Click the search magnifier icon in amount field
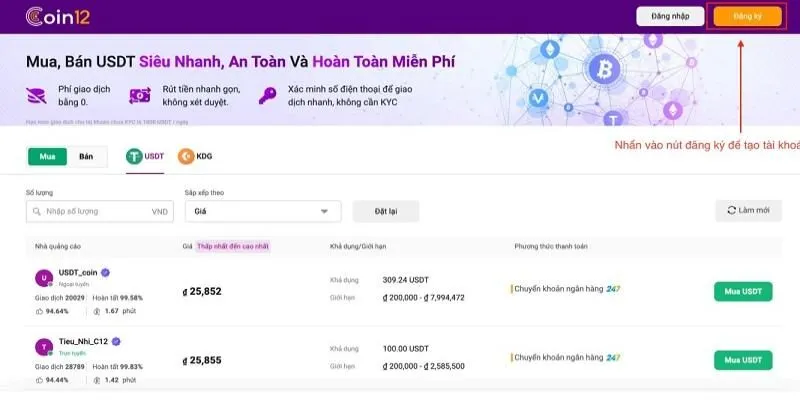Screen dimensions: 800x400 [x=37, y=211]
